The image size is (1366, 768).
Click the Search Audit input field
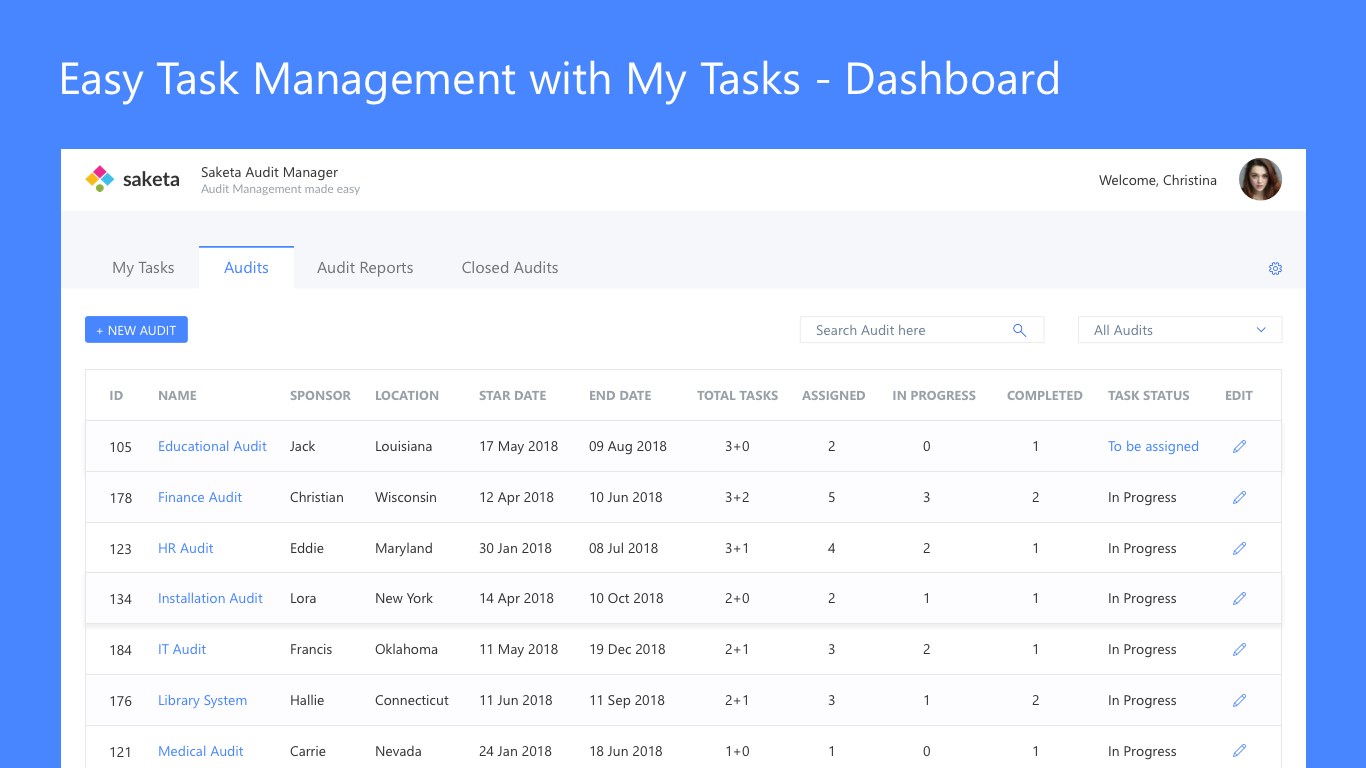pyautogui.click(x=905, y=330)
